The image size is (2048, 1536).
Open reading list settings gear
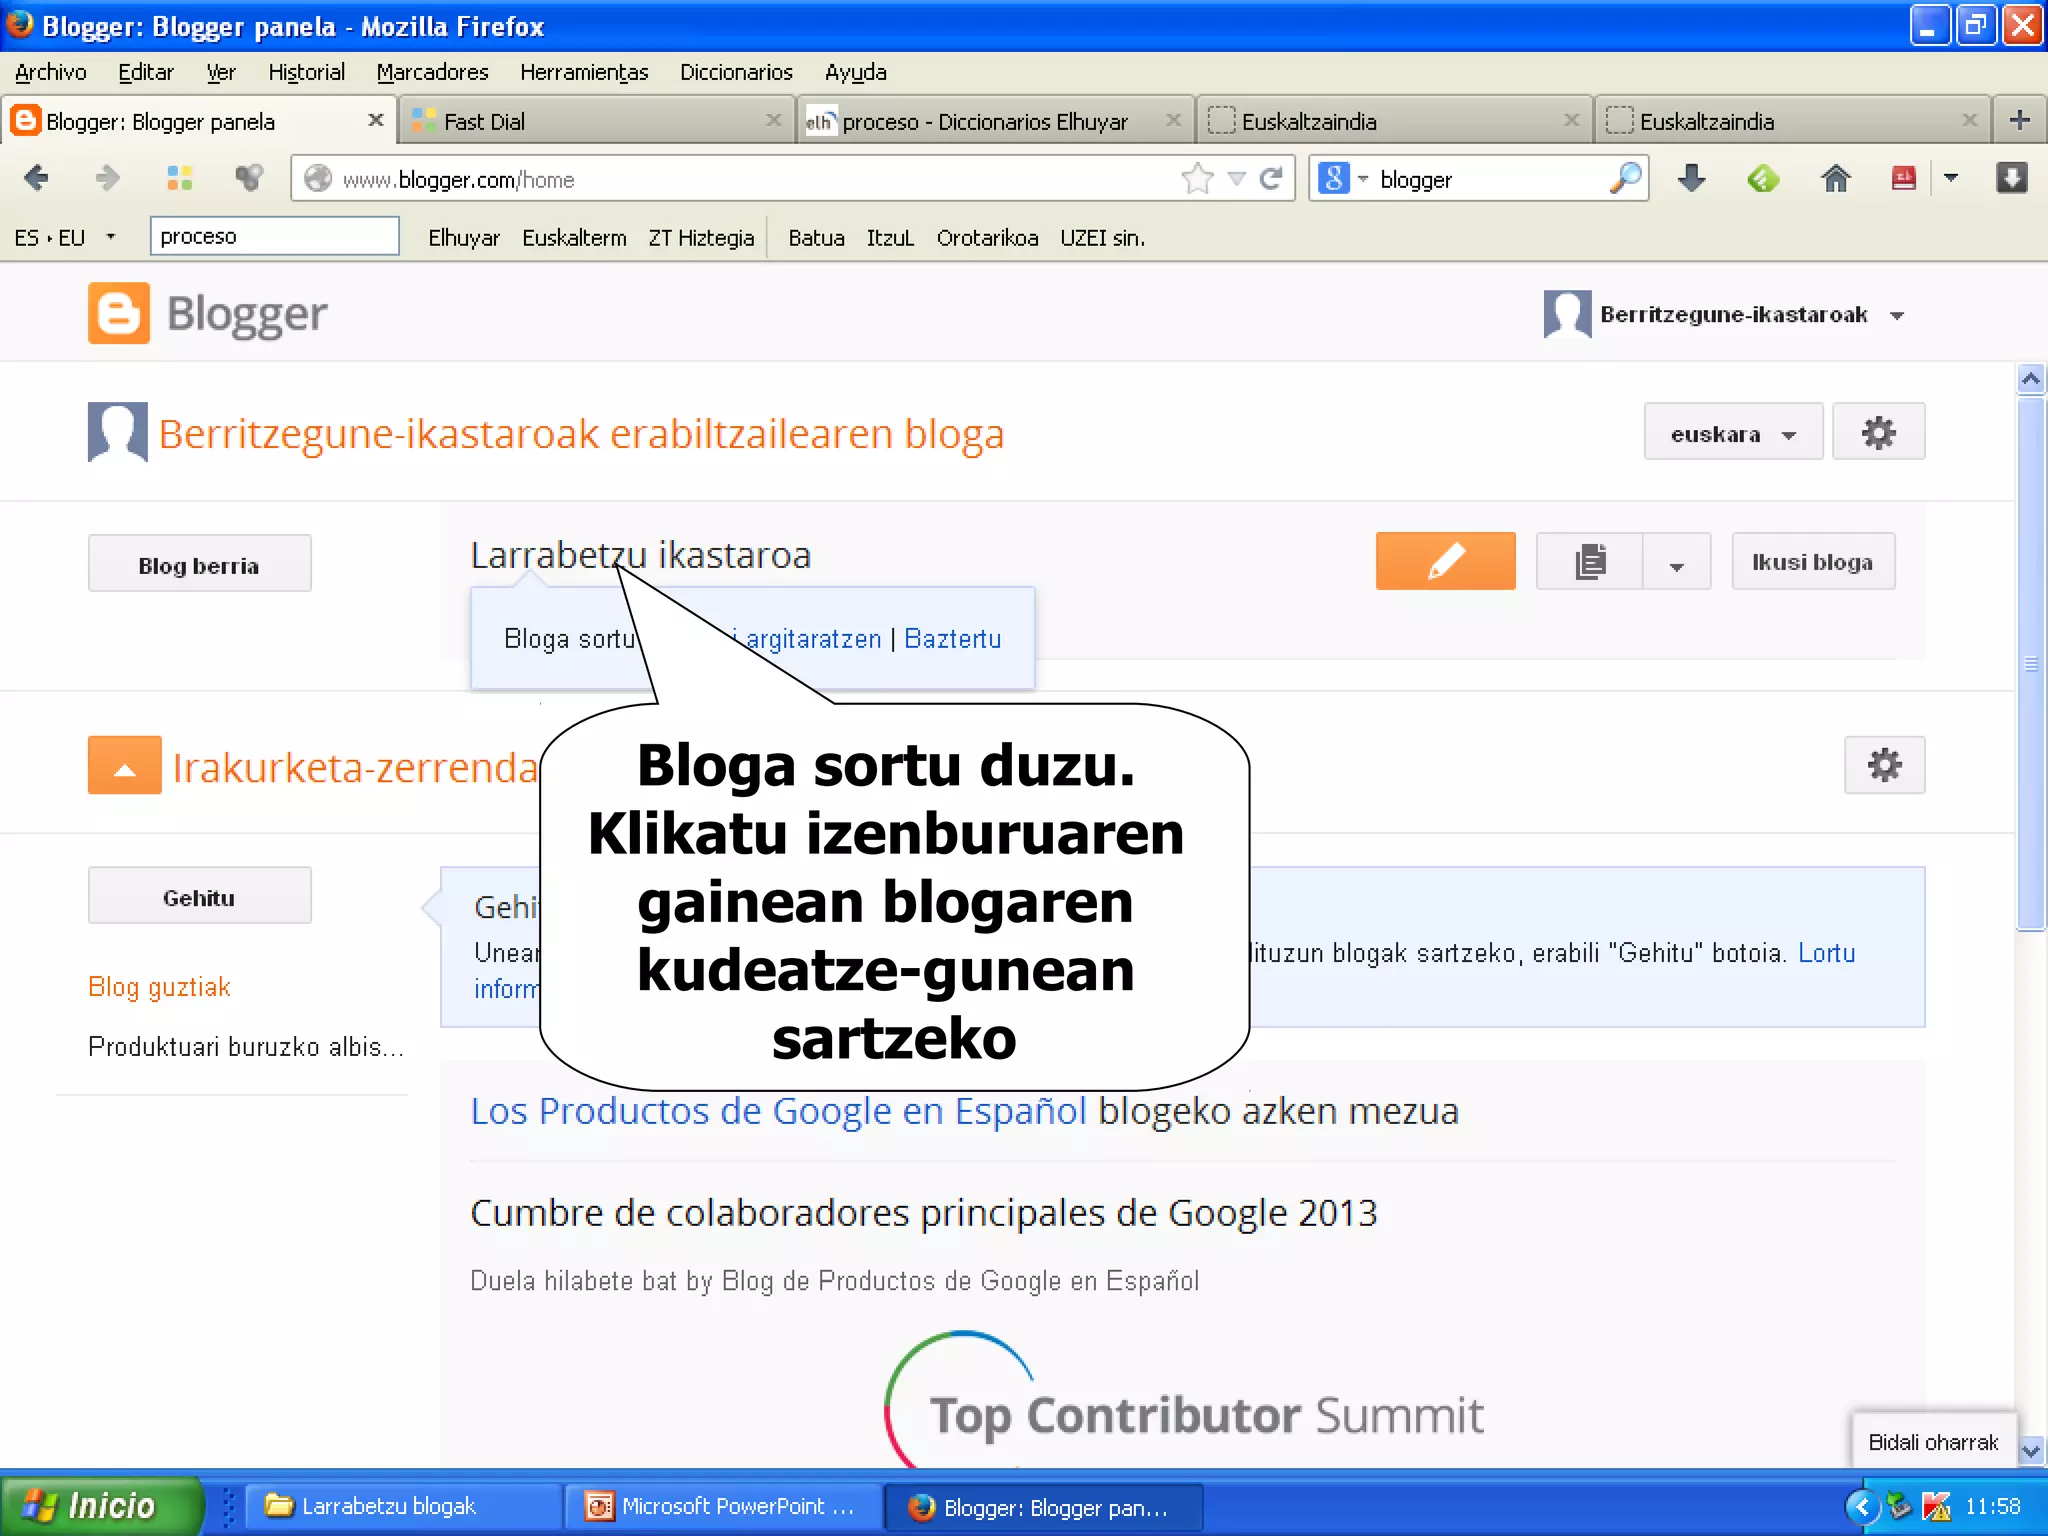click(1884, 766)
